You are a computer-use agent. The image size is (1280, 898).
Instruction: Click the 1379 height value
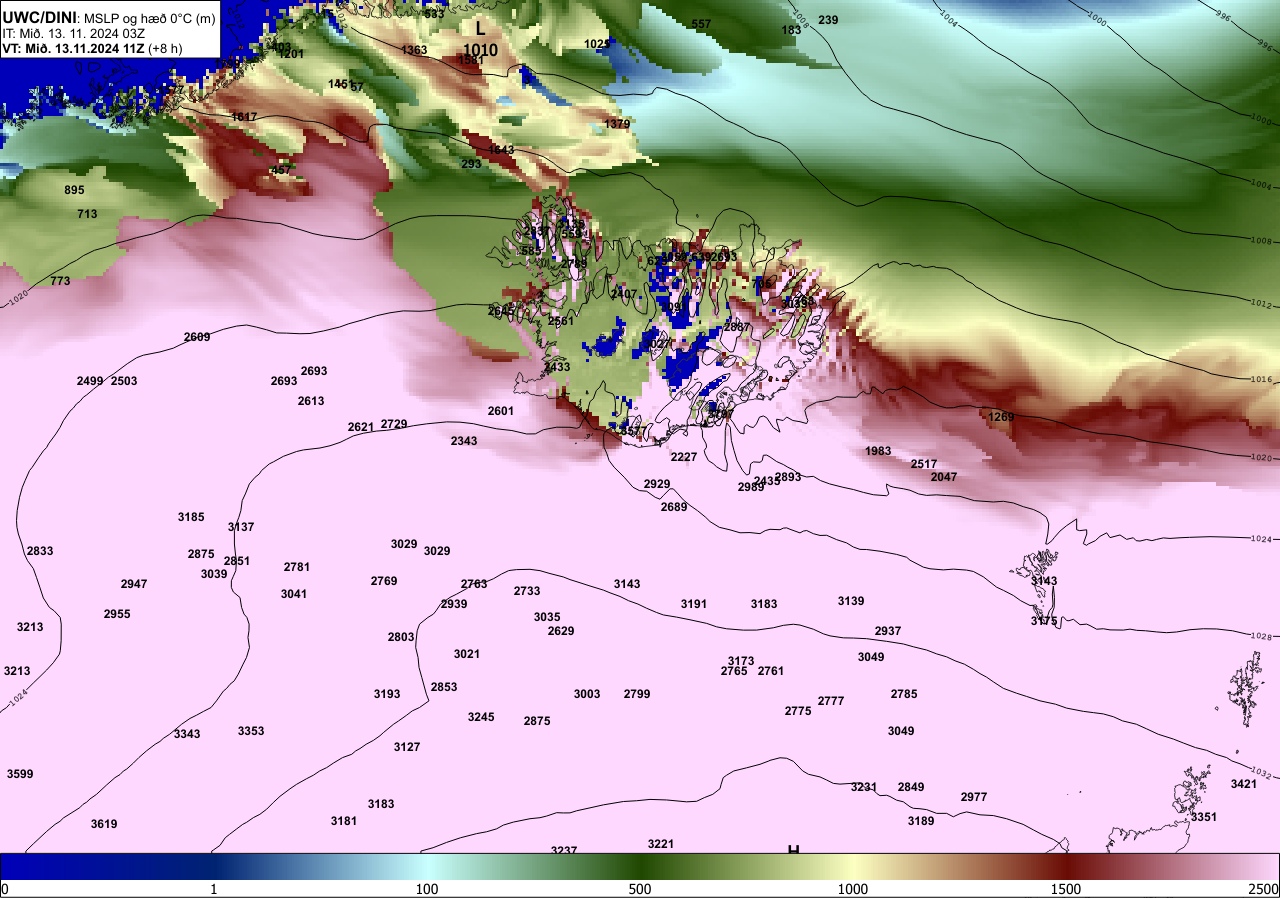618,124
